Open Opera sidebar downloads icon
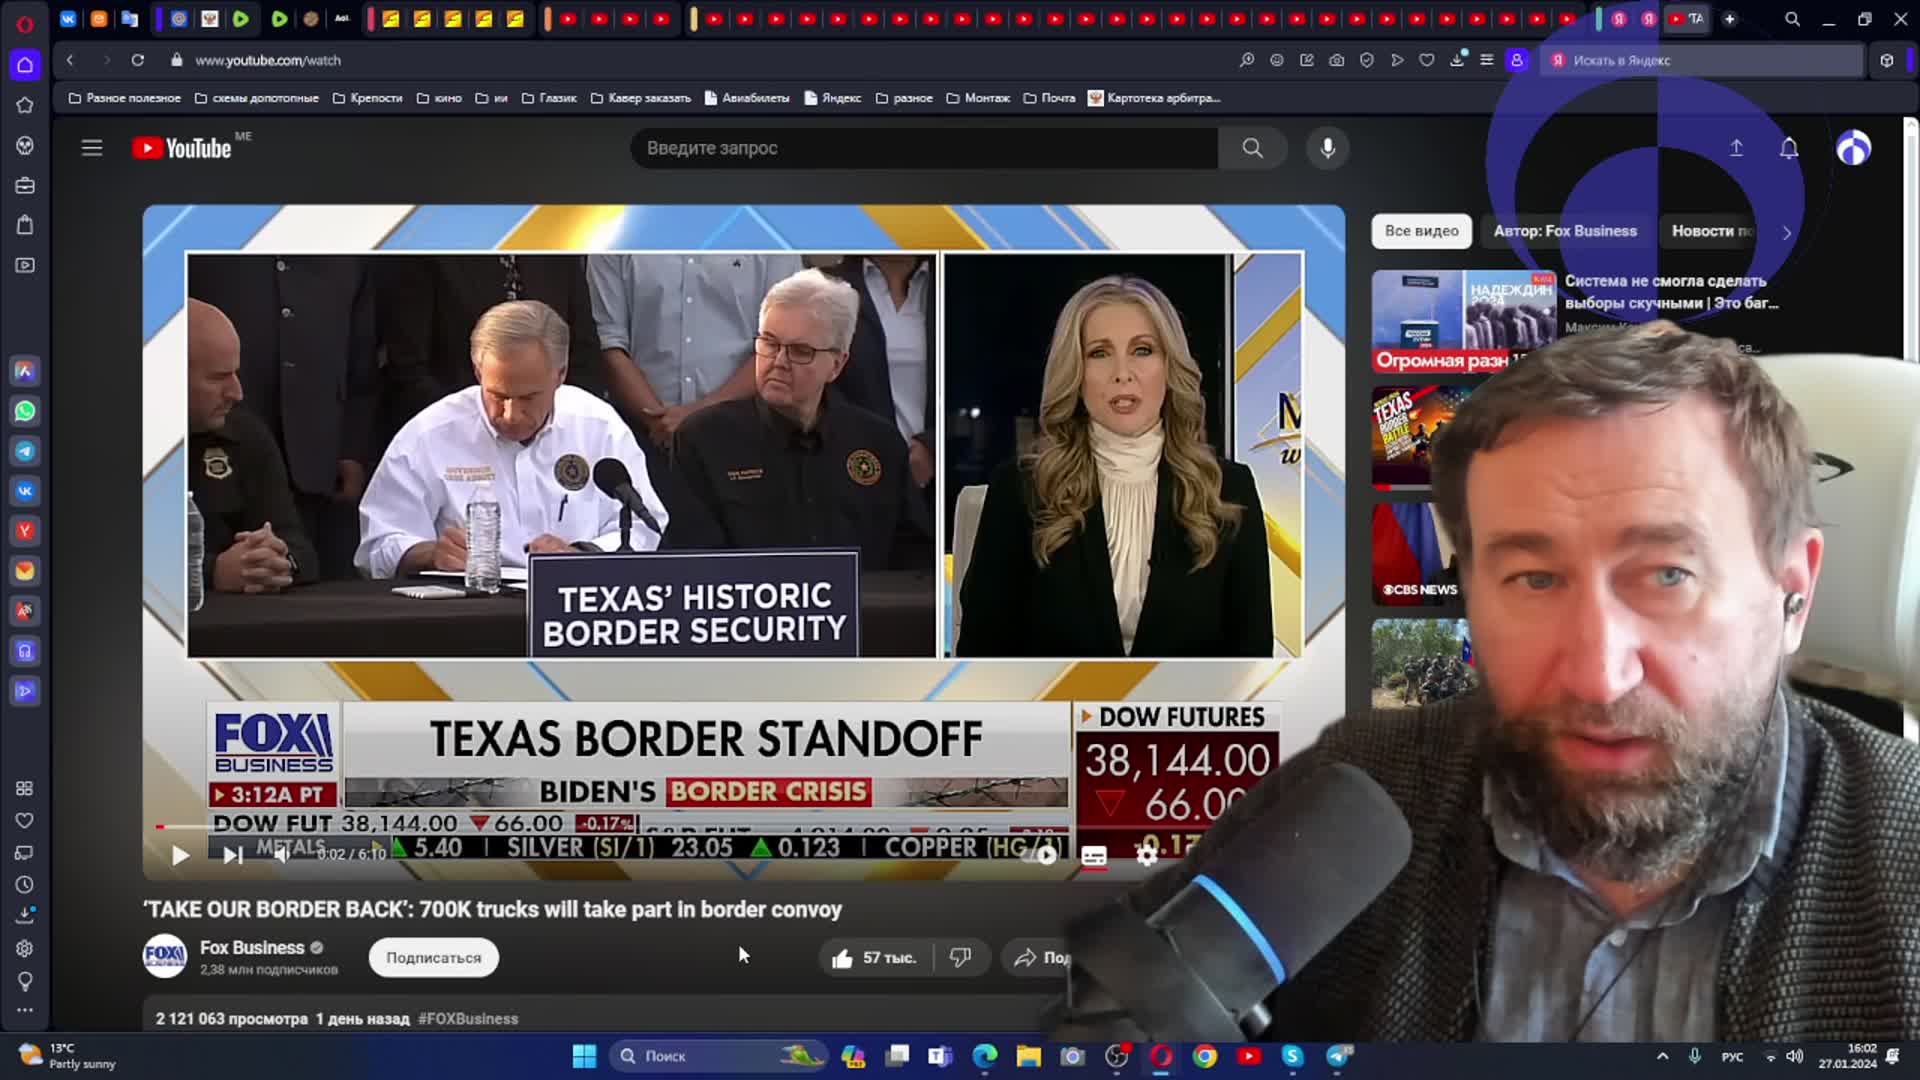1920x1080 pixels. (25, 916)
